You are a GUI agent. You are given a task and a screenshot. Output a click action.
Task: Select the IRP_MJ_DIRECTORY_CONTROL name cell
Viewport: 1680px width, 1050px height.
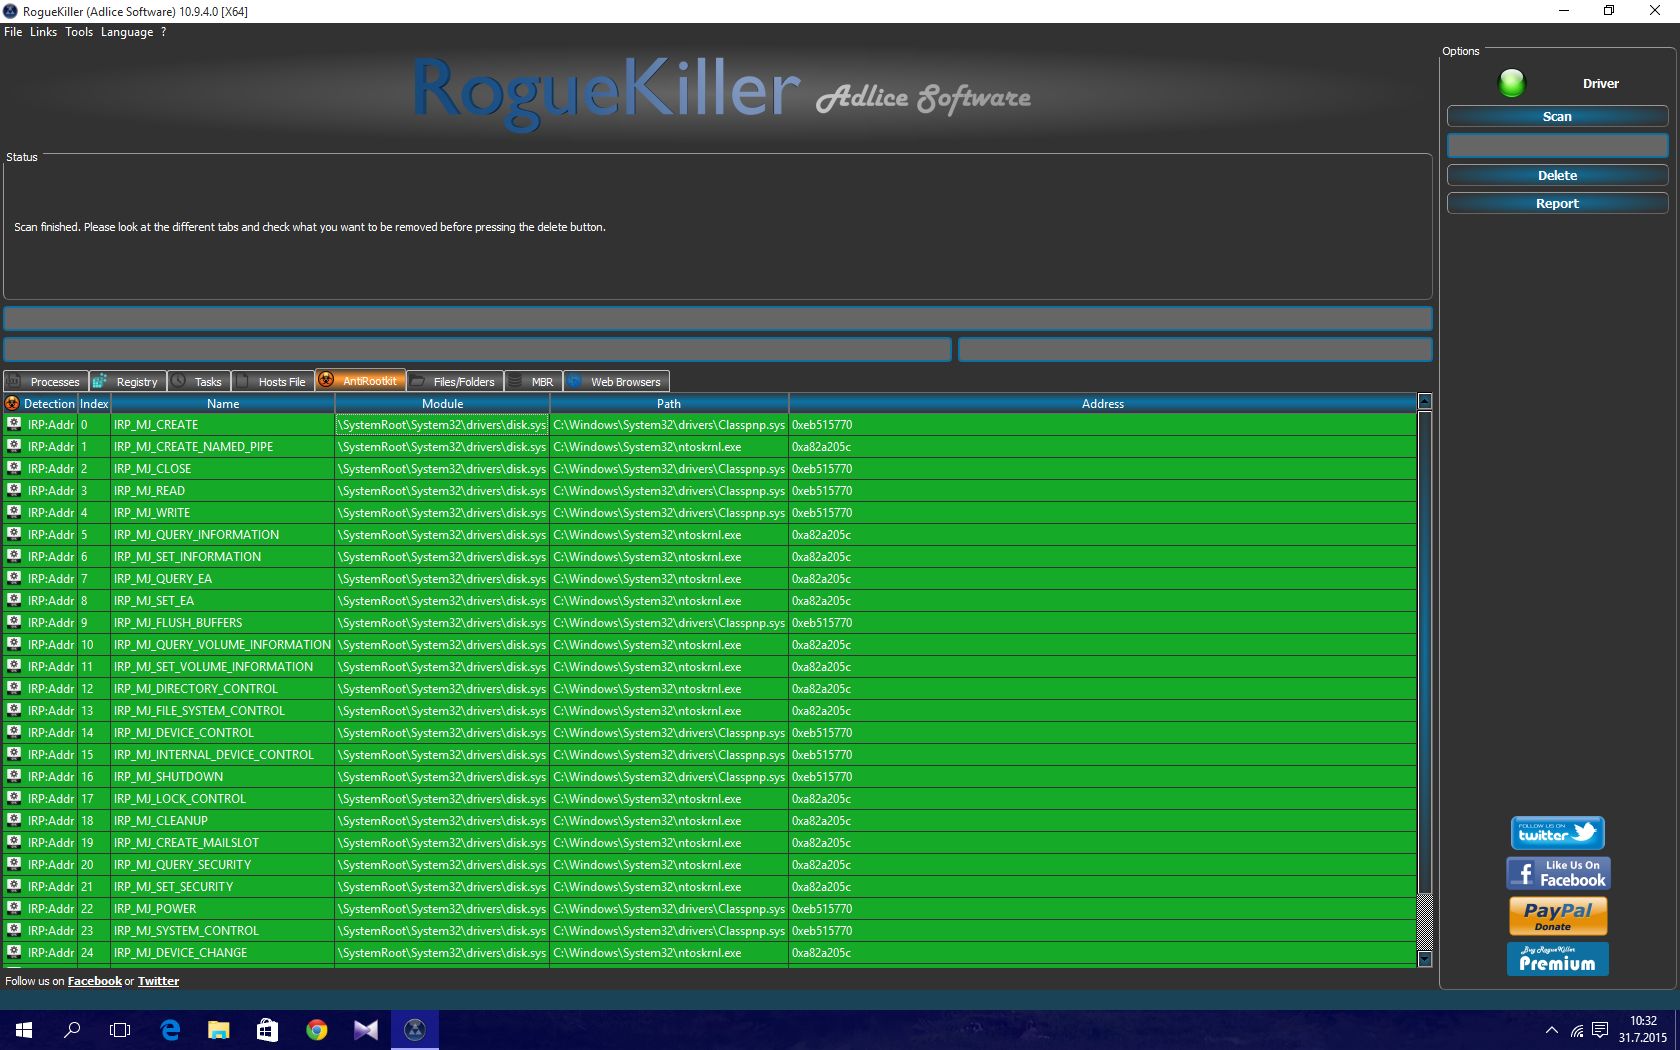222,689
